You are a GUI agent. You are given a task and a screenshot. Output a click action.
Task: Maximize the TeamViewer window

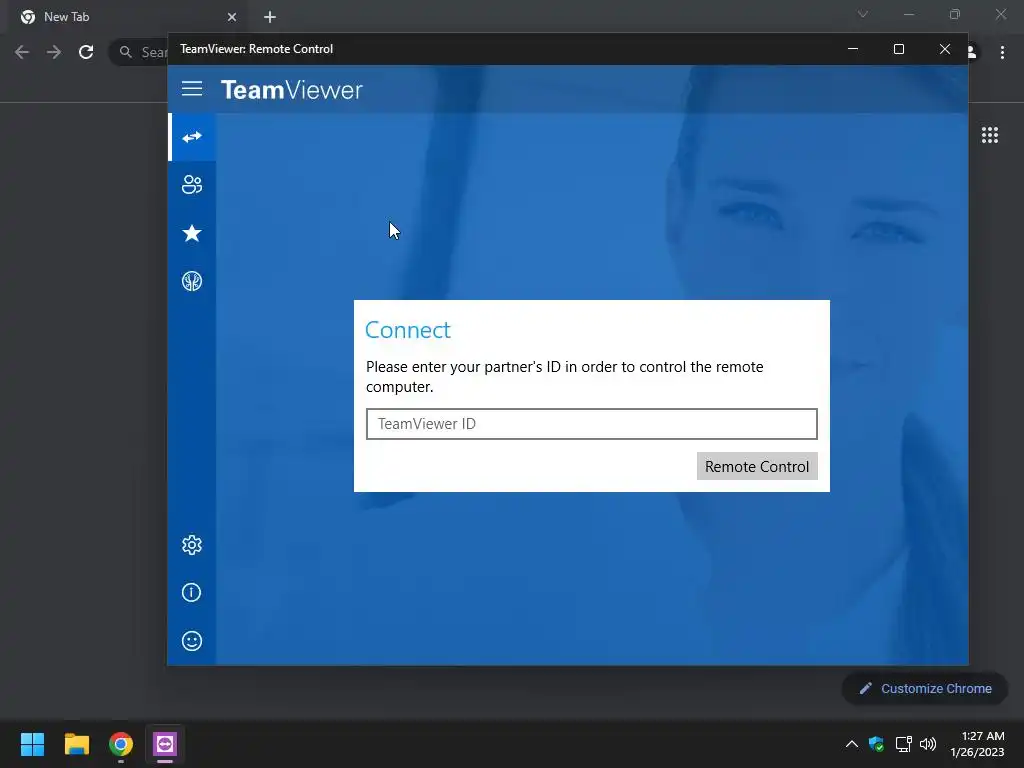pyautogui.click(x=899, y=49)
